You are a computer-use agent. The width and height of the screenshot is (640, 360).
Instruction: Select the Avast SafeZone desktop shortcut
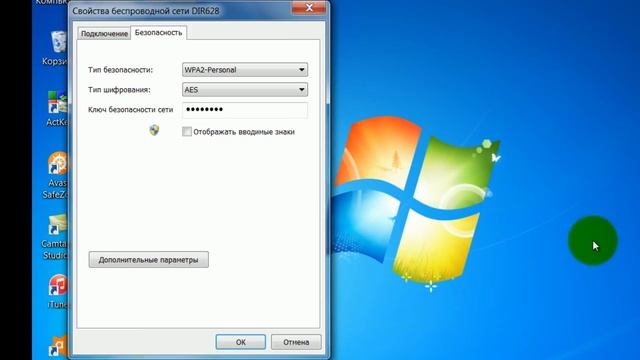click(x=56, y=176)
